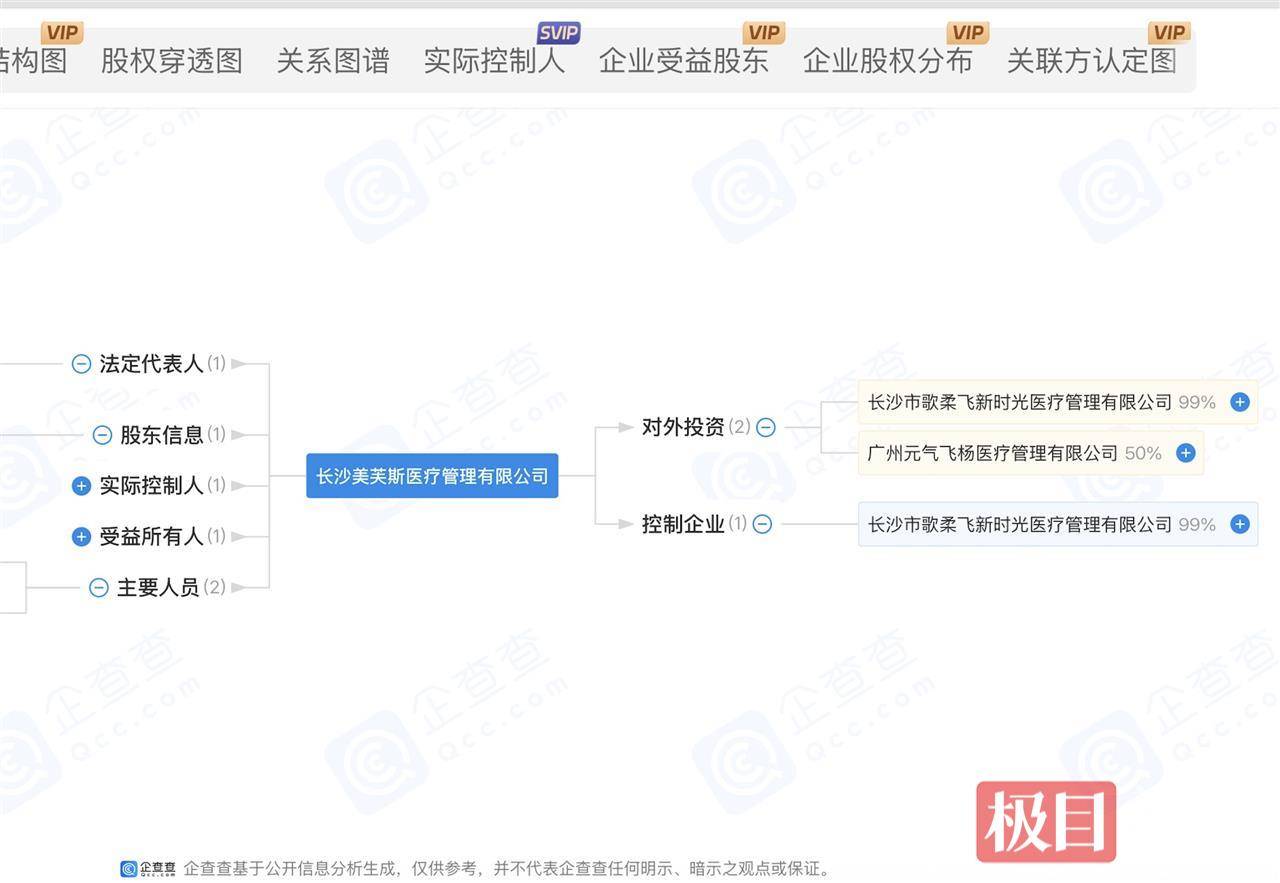Collapse the 主要人员 branch with its minus toggle
This screenshot has width=1280, height=883.
(100, 587)
